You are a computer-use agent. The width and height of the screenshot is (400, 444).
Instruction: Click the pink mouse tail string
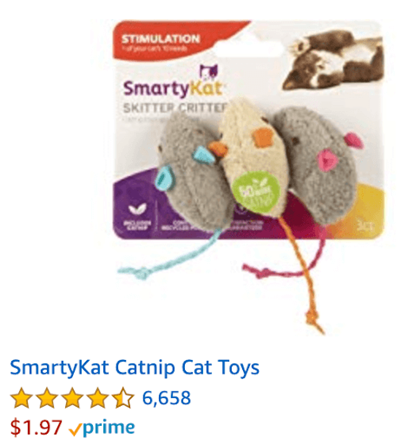click(x=287, y=263)
